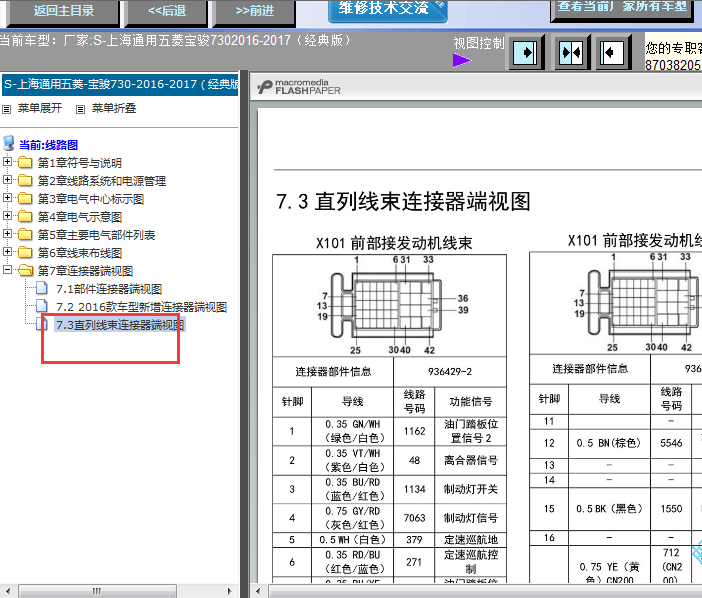
Task: Click the S-上海通用五菱-宝骏730 title bar
Action: (x=120, y=84)
